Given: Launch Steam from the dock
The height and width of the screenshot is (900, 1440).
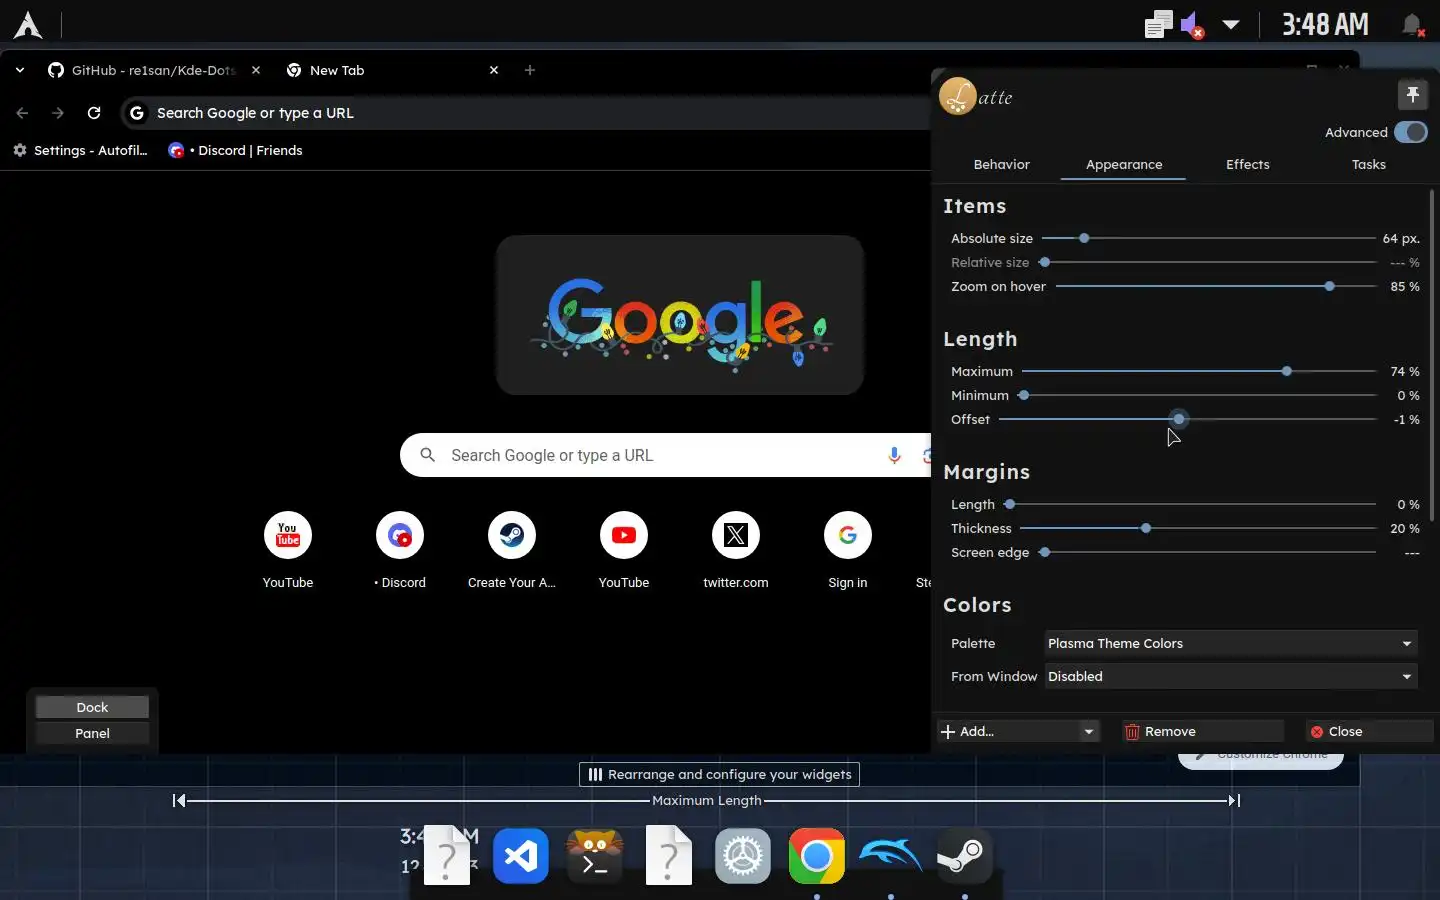Looking at the screenshot, I should 965,856.
